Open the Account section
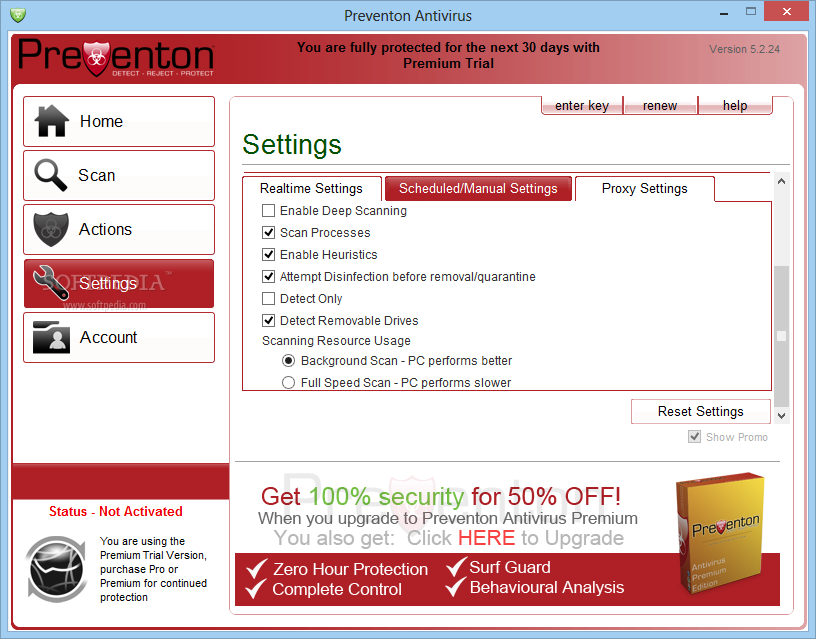 [119, 337]
